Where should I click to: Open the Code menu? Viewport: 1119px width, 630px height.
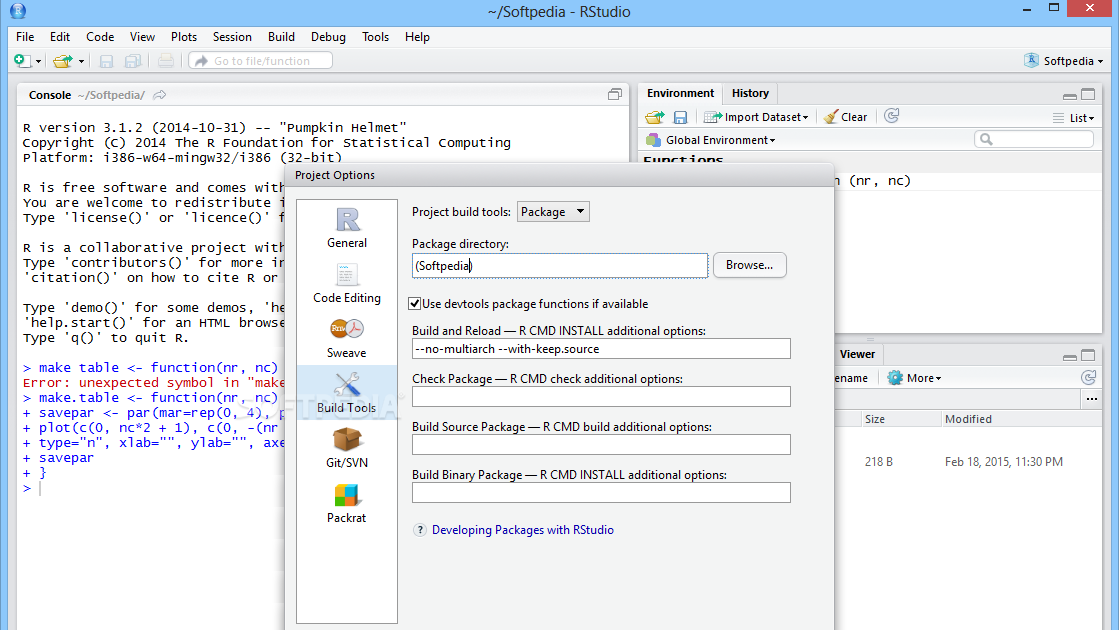[100, 36]
